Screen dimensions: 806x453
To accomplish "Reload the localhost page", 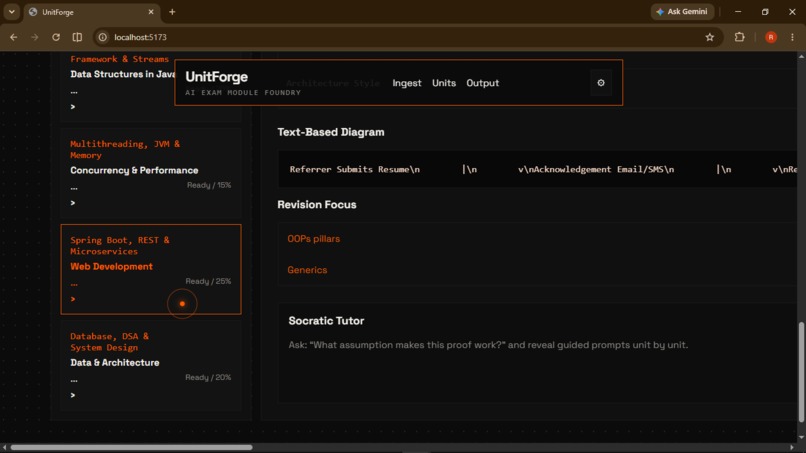I will pyautogui.click(x=56, y=37).
